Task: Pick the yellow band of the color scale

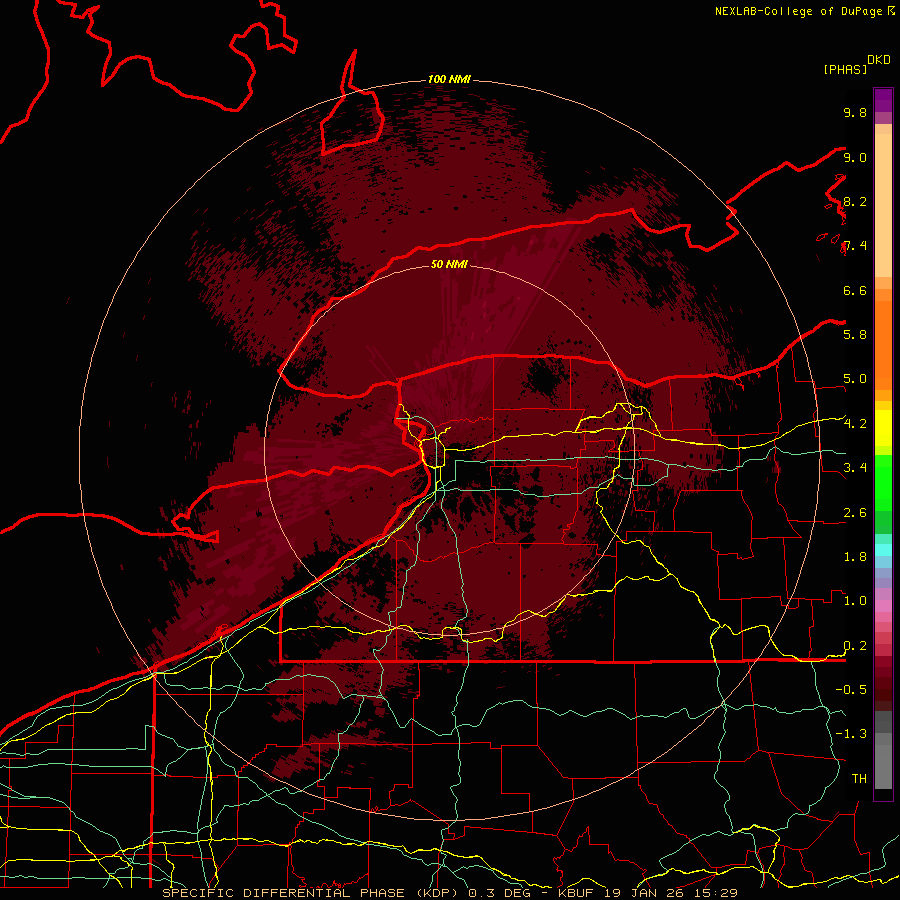Action: 883,428
